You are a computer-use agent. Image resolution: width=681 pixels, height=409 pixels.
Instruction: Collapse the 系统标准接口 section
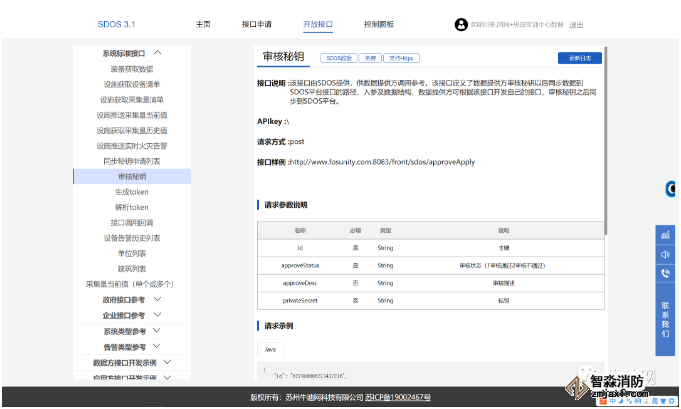tap(157, 52)
